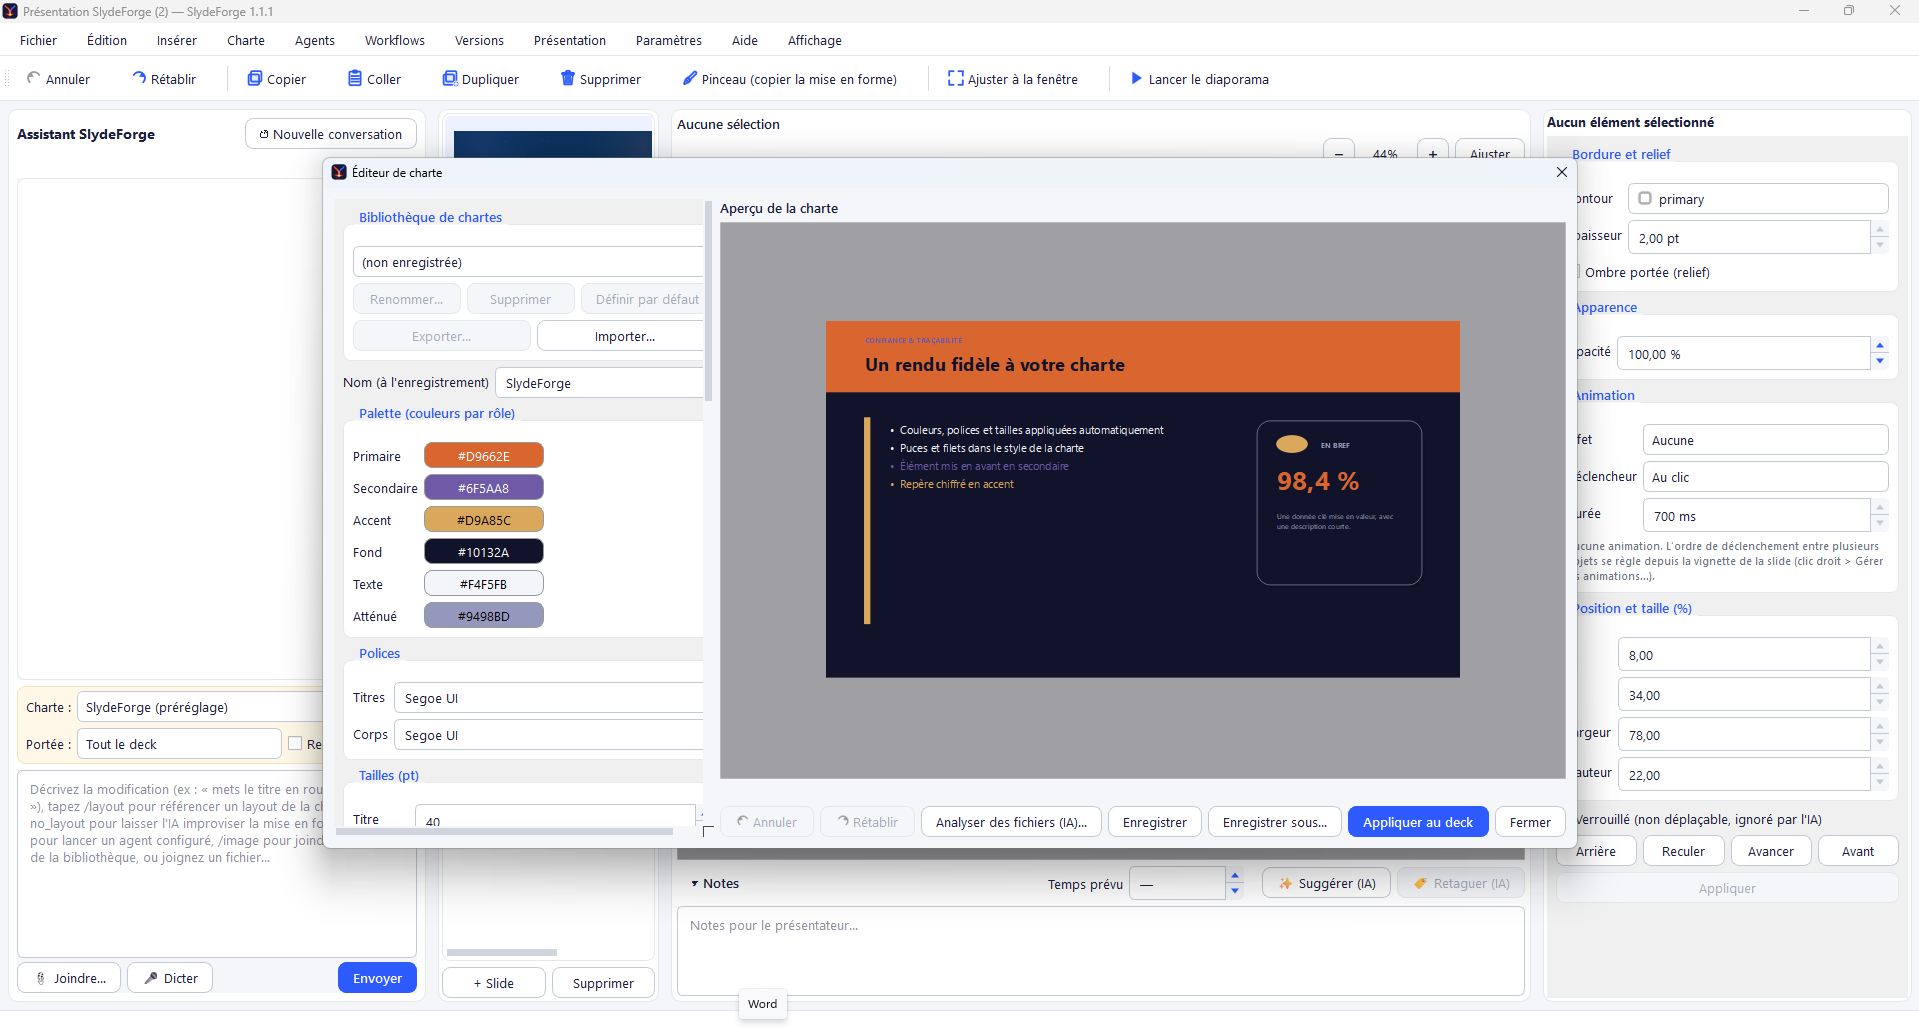Click Analyser des fichiers (IA) button

coord(1011,822)
